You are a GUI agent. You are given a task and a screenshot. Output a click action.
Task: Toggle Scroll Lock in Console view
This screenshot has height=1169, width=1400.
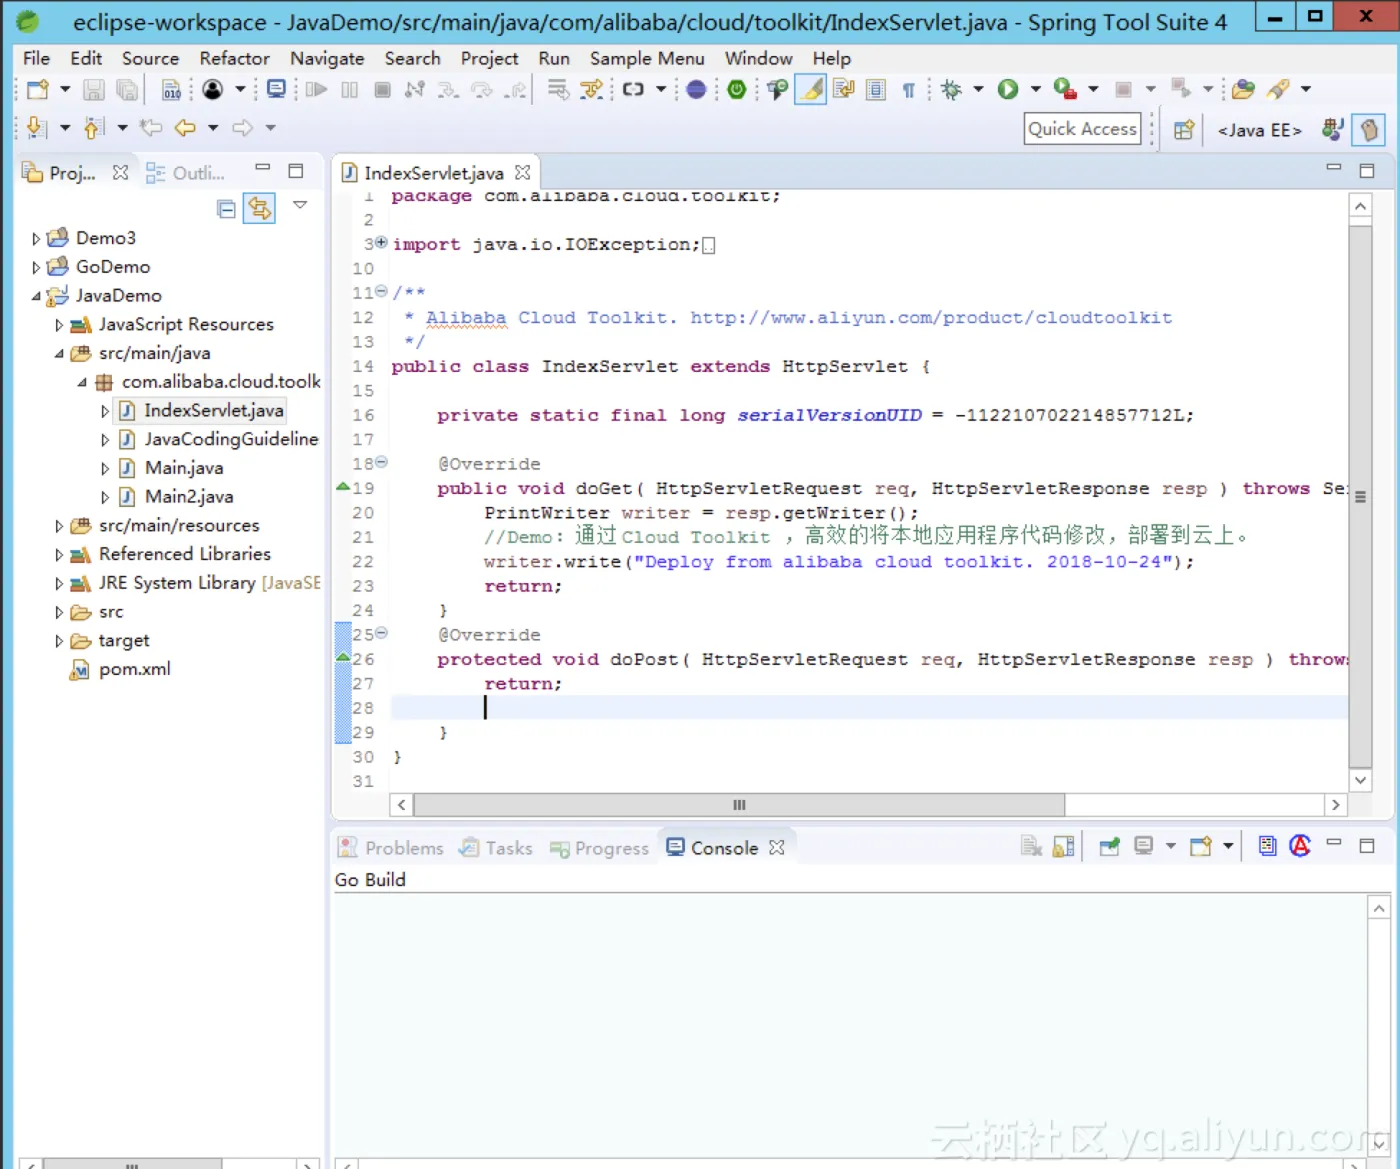[1064, 847]
